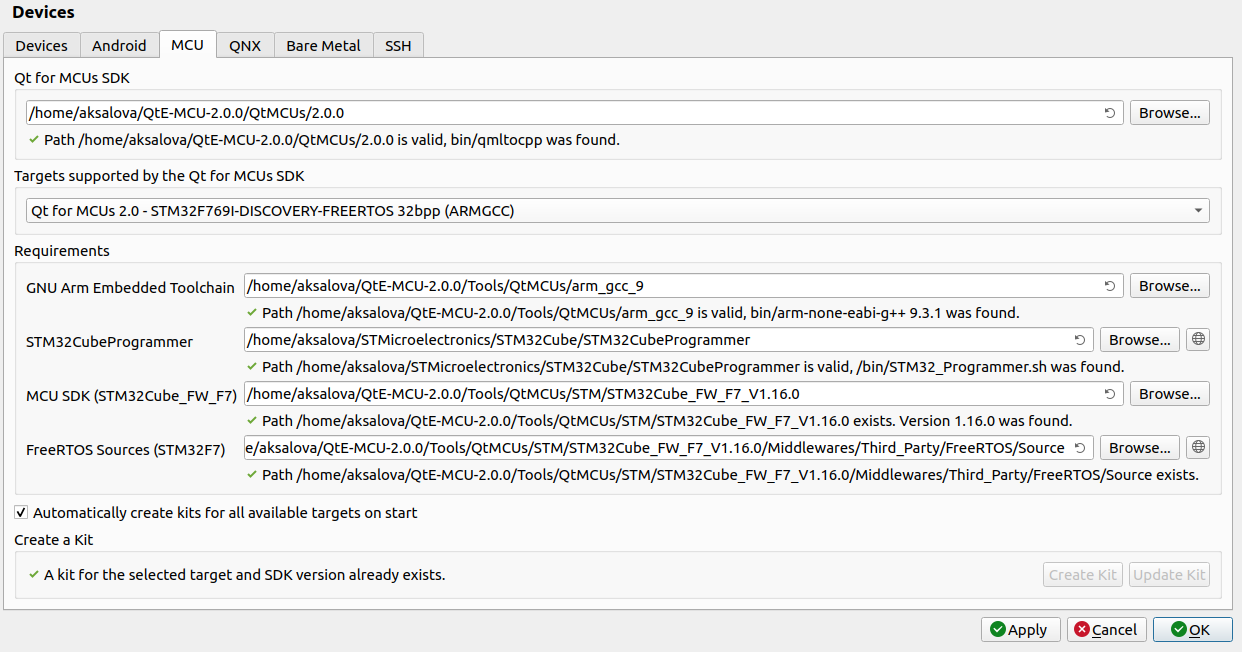Reset the STM32CubeProgrammer path field
Image resolution: width=1242 pixels, height=652 pixels.
coord(1079,340)
